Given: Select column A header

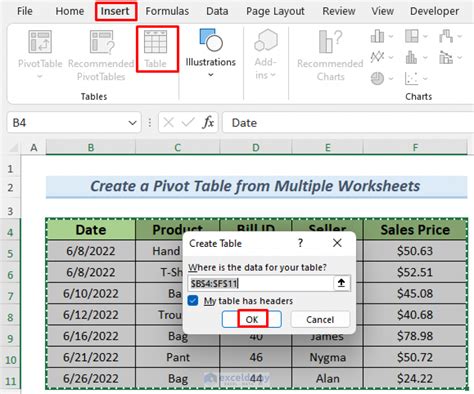Looking at the screenshot, I should pos(33,147).
